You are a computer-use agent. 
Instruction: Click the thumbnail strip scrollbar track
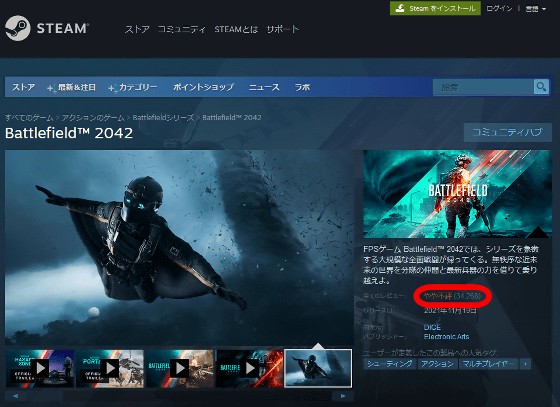coord(179,396)
